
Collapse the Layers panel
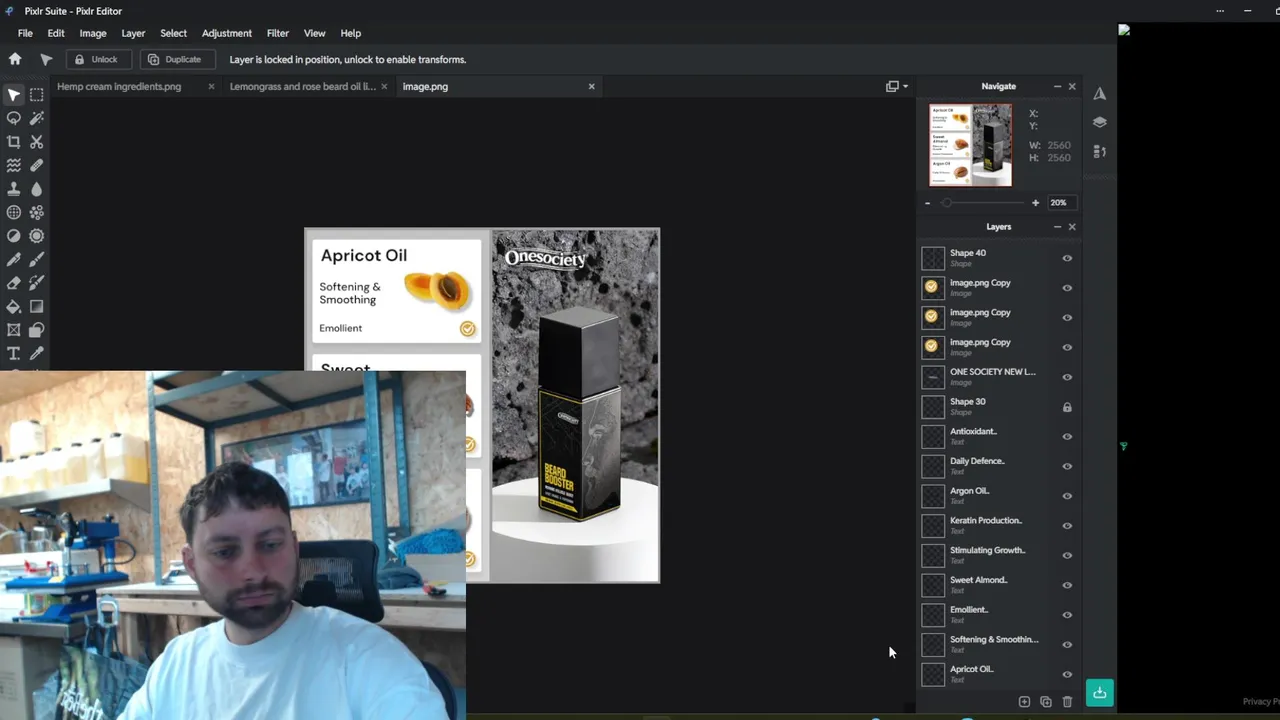[1057, 227]
